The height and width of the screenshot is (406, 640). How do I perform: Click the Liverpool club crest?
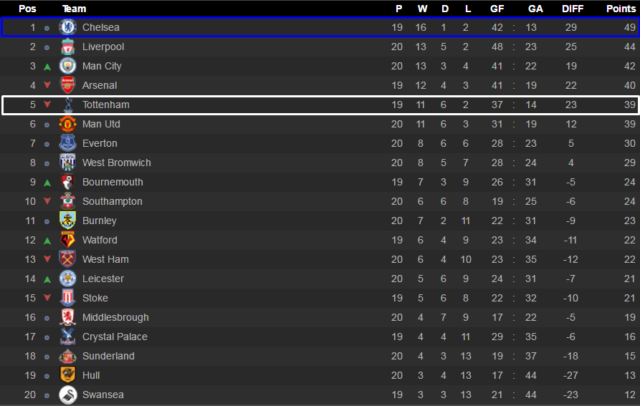(x=68, y=47)
